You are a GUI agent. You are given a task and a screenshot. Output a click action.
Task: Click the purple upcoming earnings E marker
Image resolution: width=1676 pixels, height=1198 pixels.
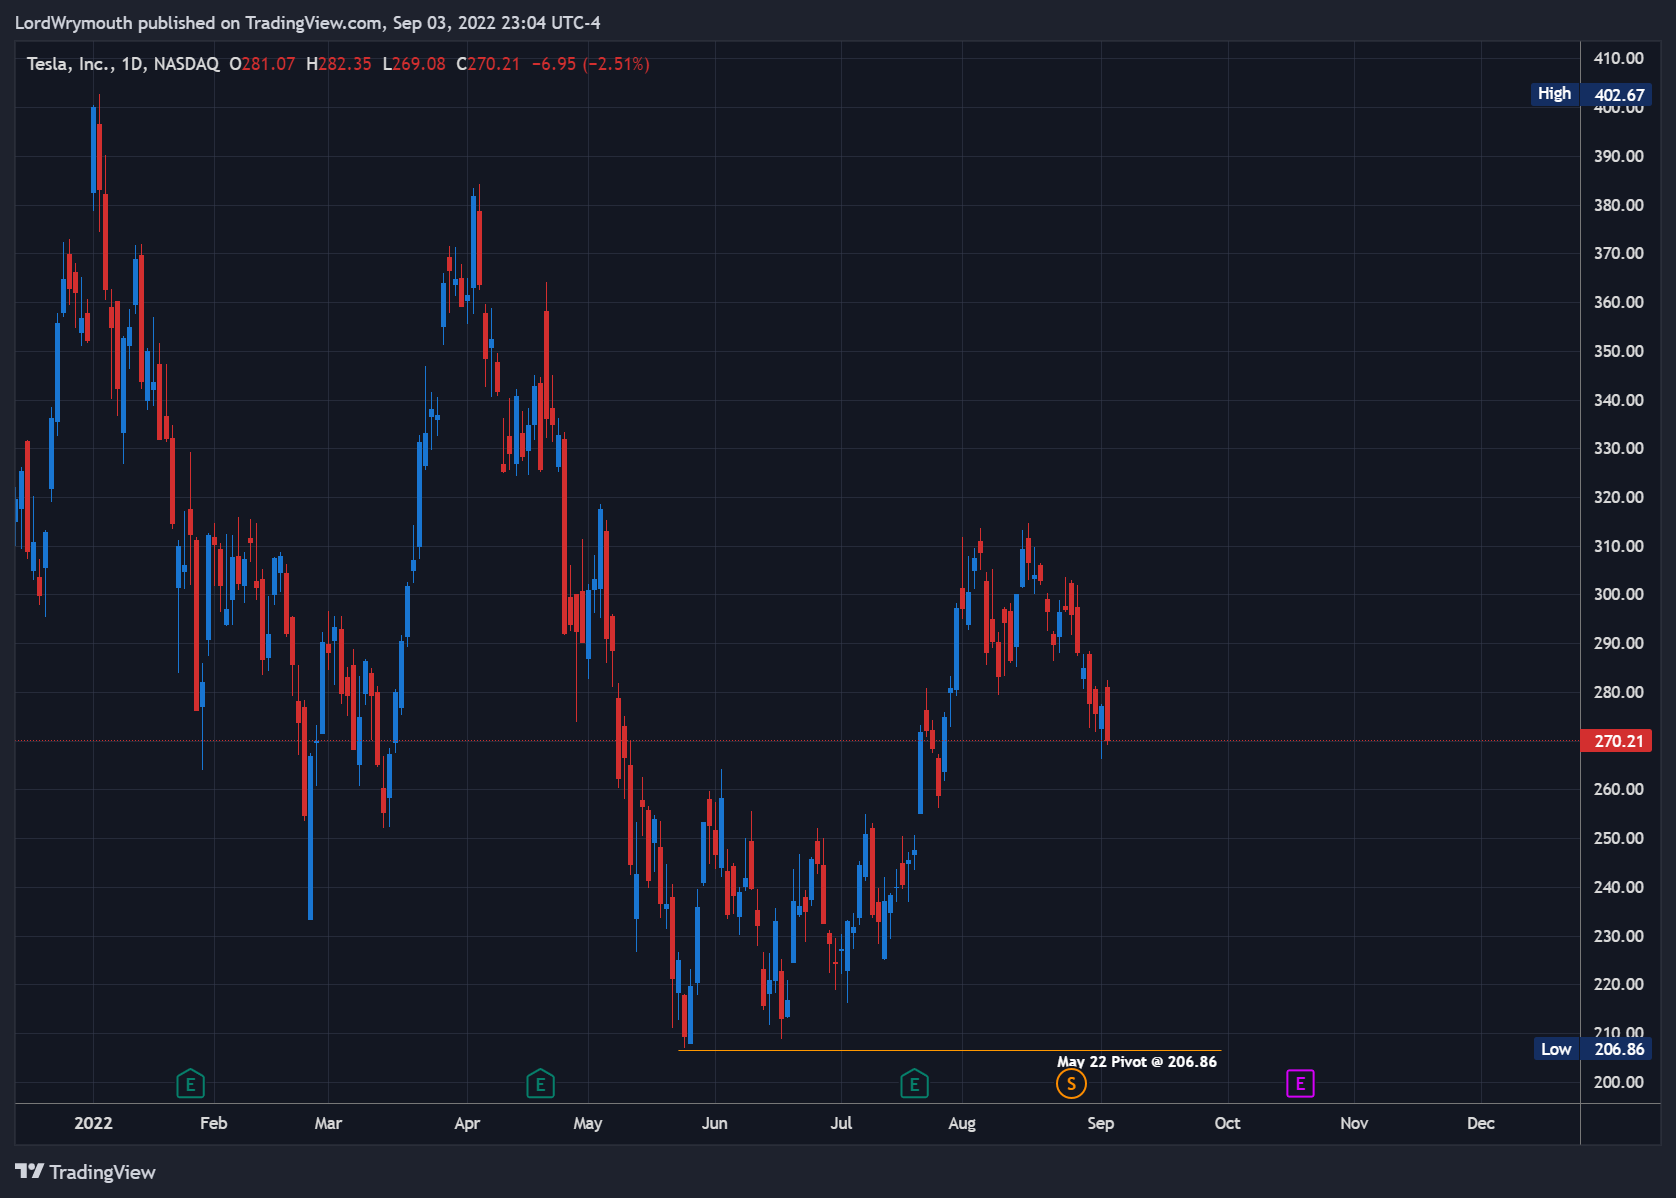coord(1300,1083)
